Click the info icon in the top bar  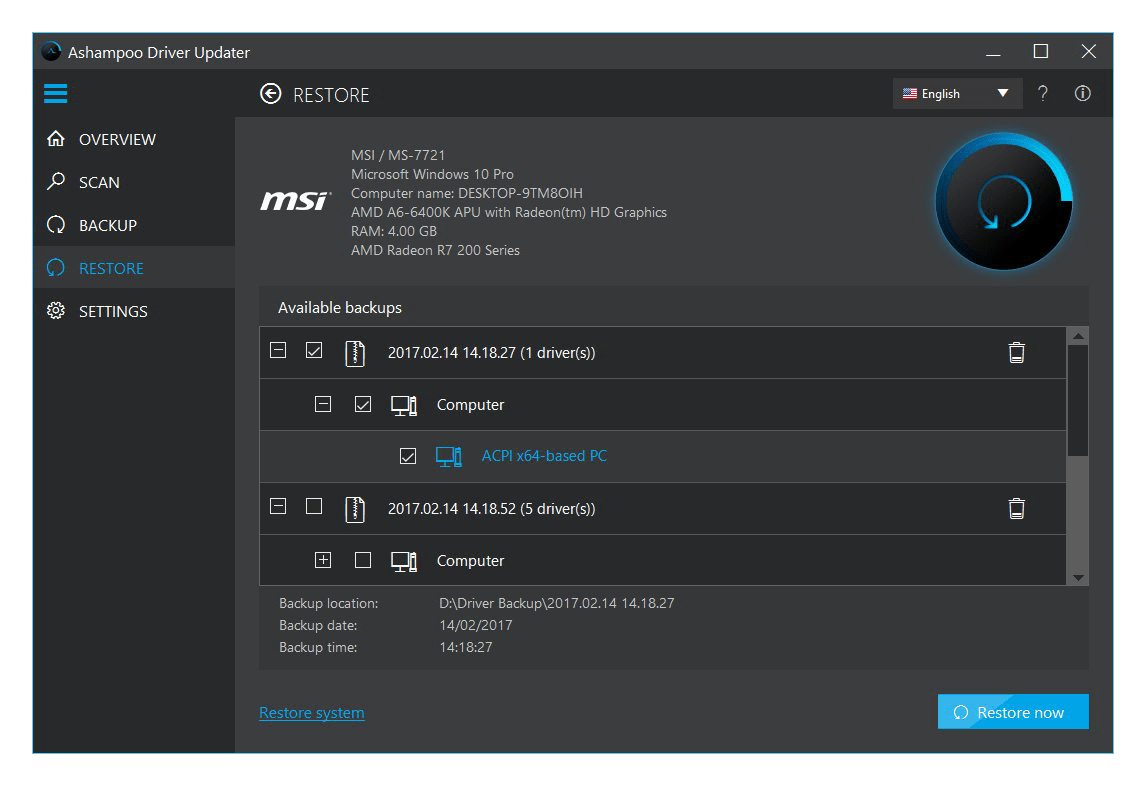coord(1082,93)
